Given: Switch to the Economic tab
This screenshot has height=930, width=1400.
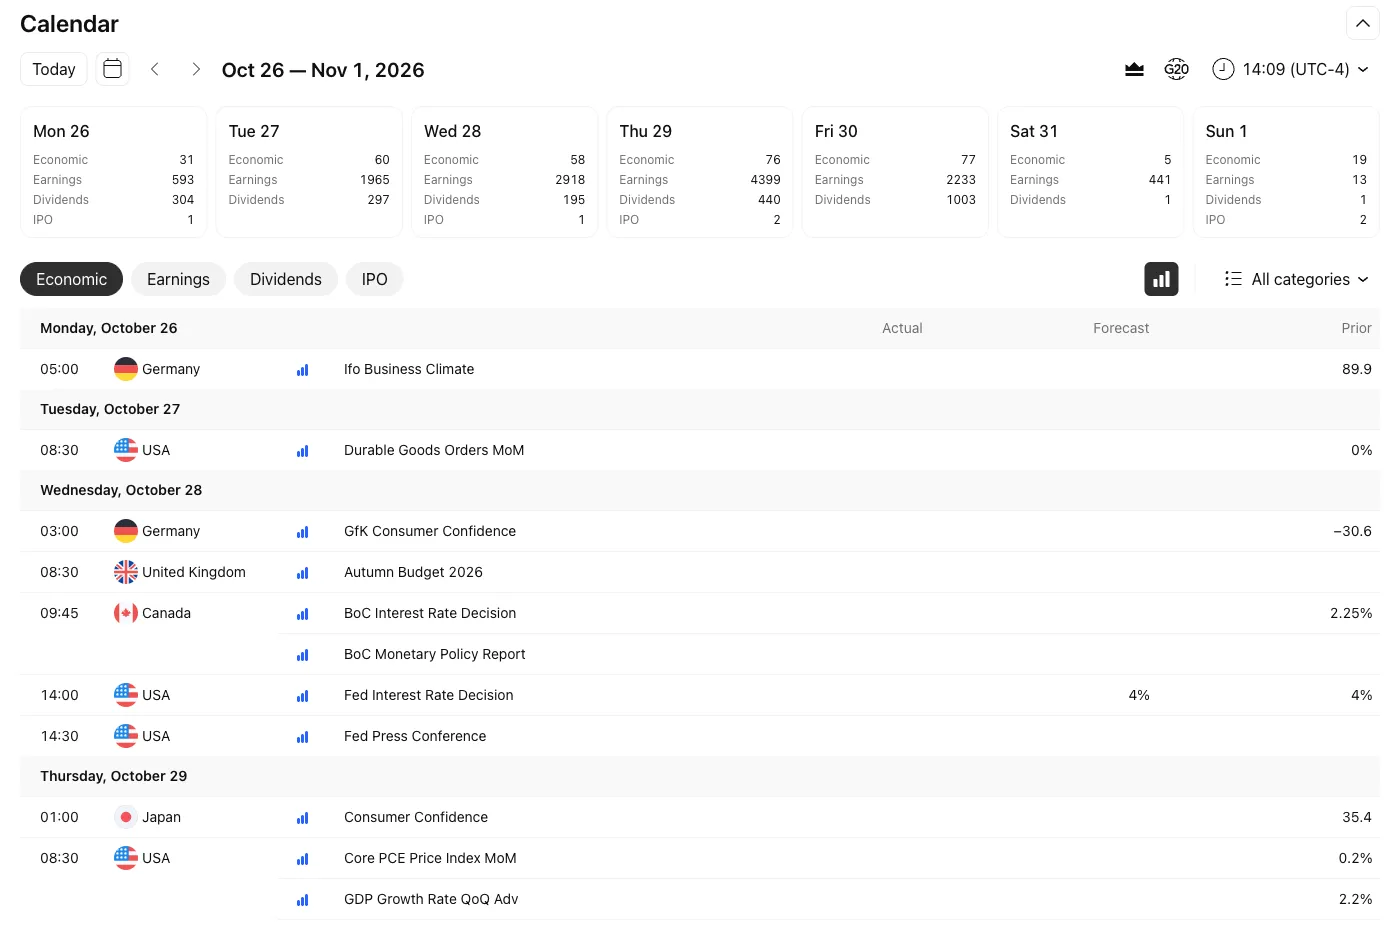Looking at the screenshot, I should click(x=71, y=279).
